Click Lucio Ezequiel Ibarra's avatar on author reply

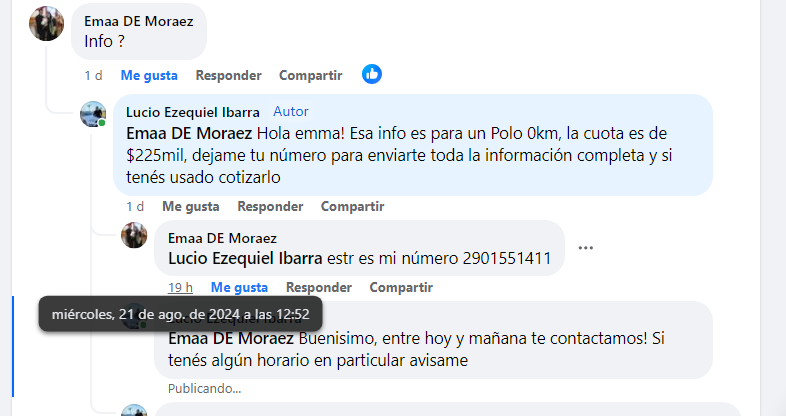pos(93,114)
